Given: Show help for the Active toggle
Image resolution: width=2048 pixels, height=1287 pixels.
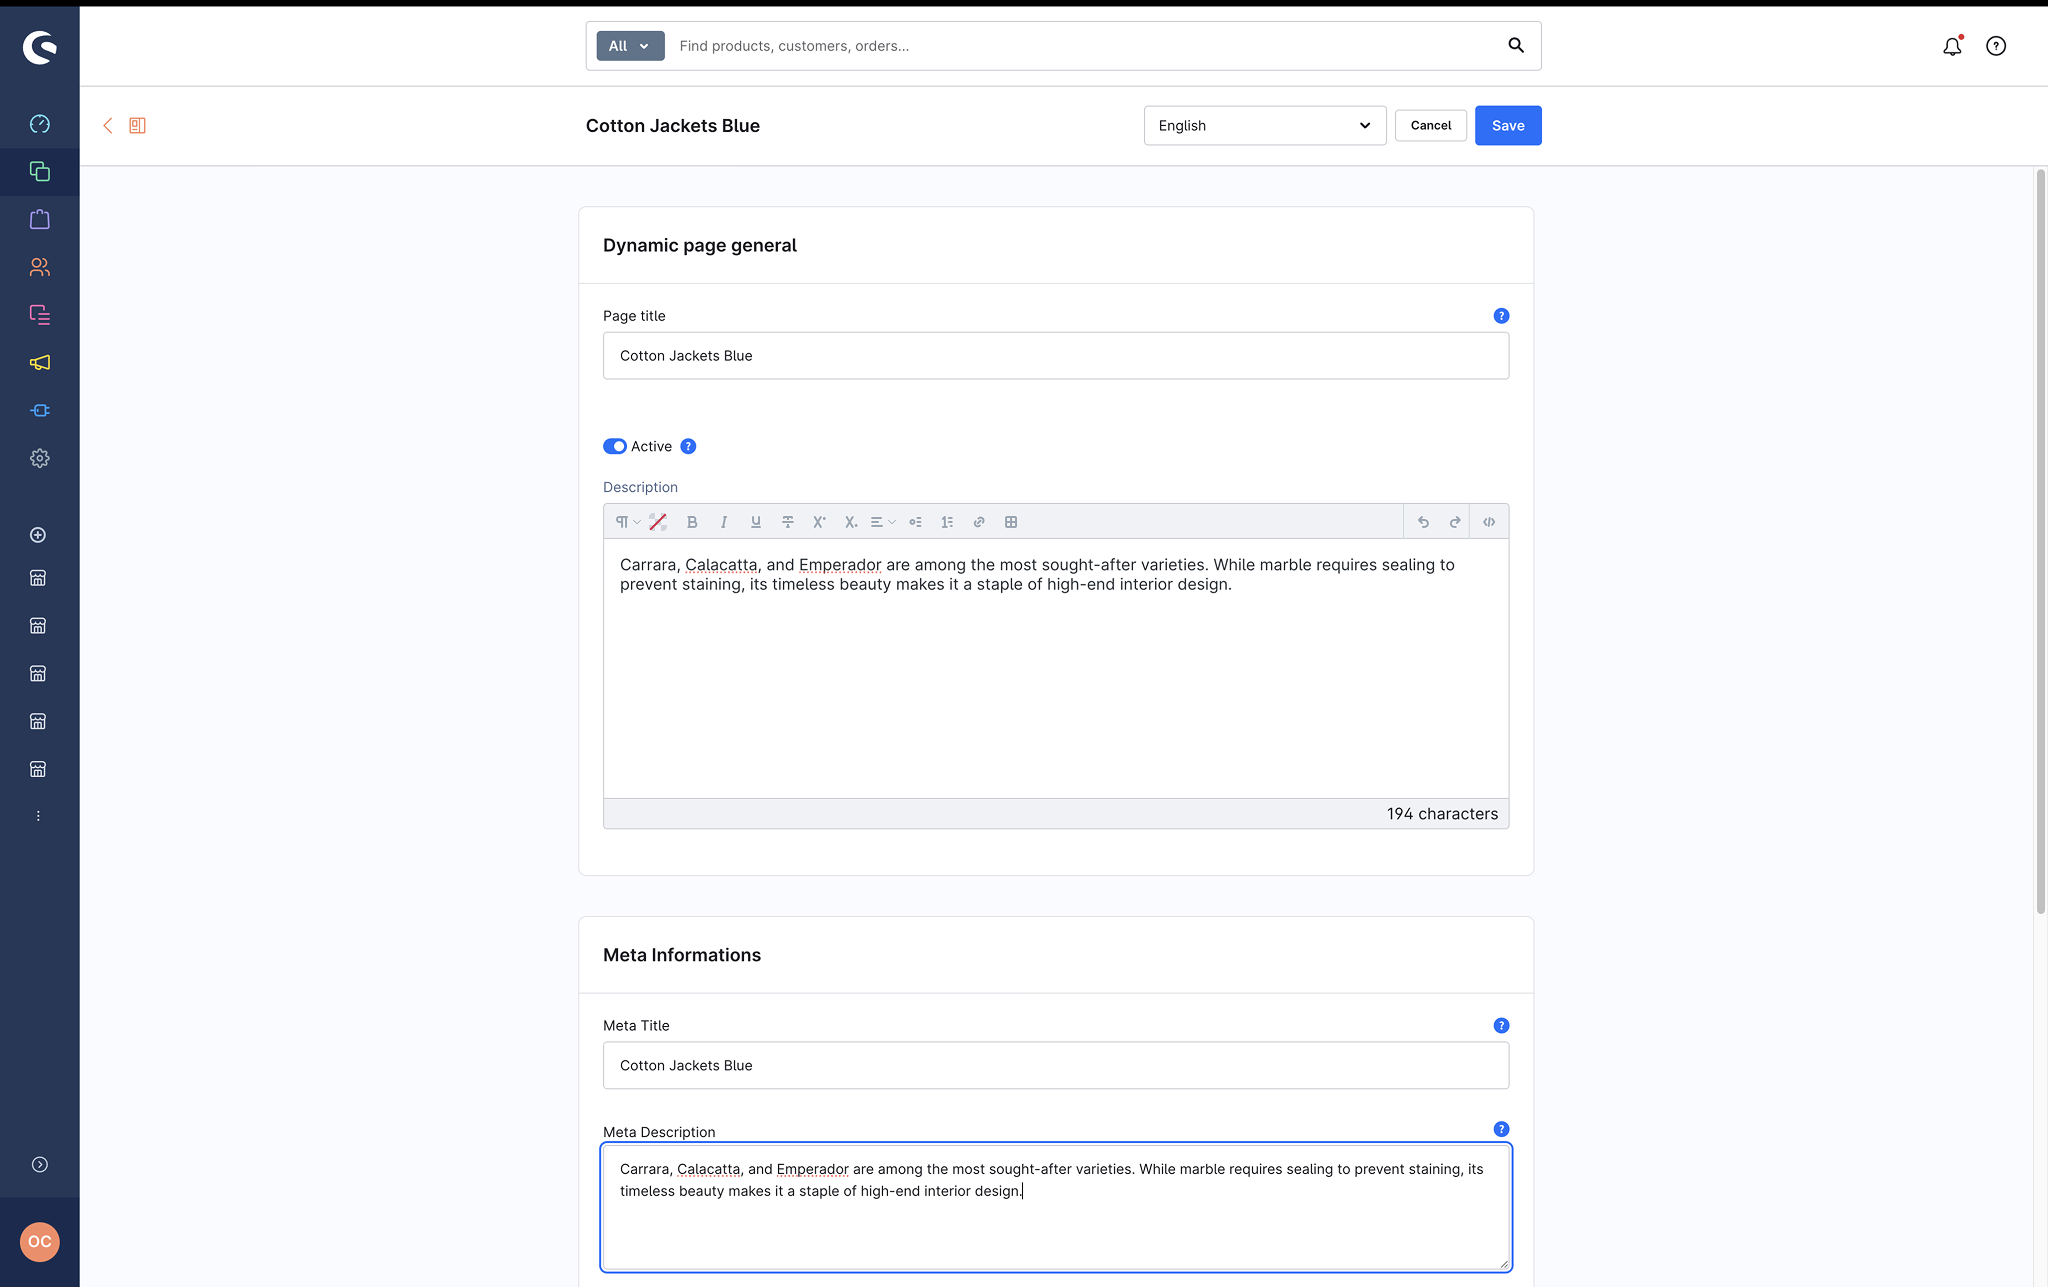Looking at the screenshot, I should pos(688,446).
